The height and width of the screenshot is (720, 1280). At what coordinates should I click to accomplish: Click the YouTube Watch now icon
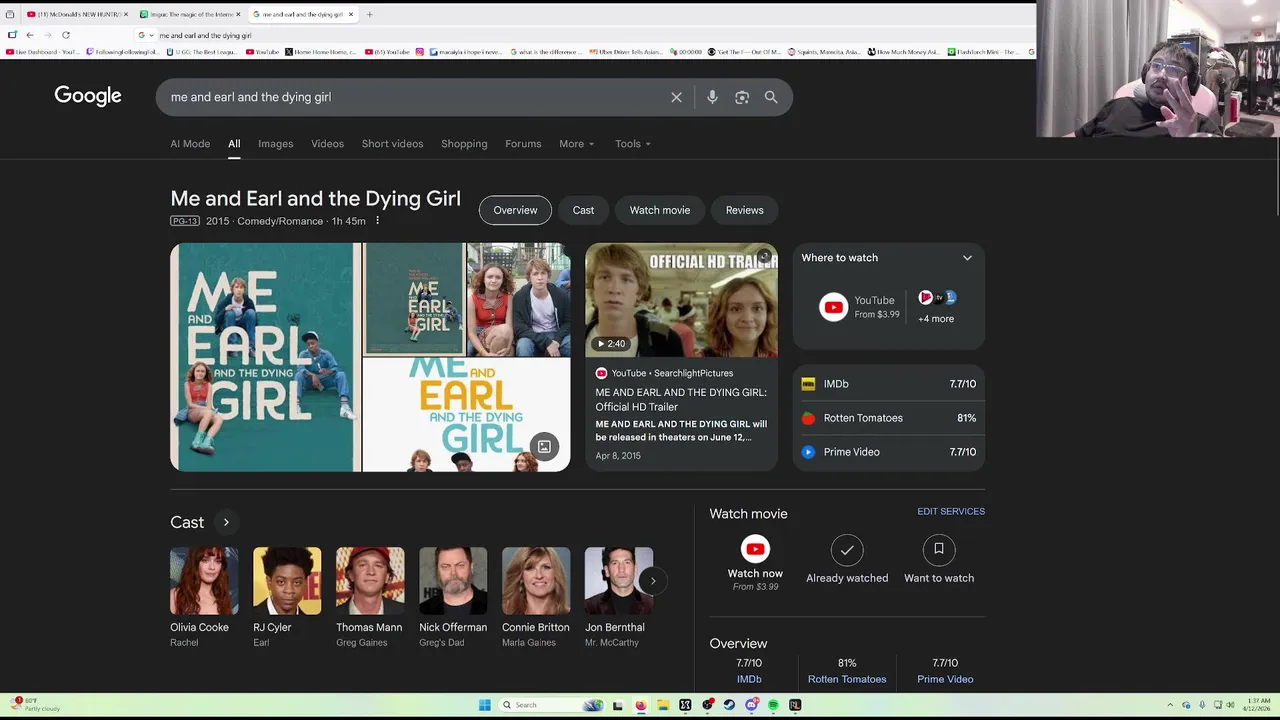(x=755, y=549)
